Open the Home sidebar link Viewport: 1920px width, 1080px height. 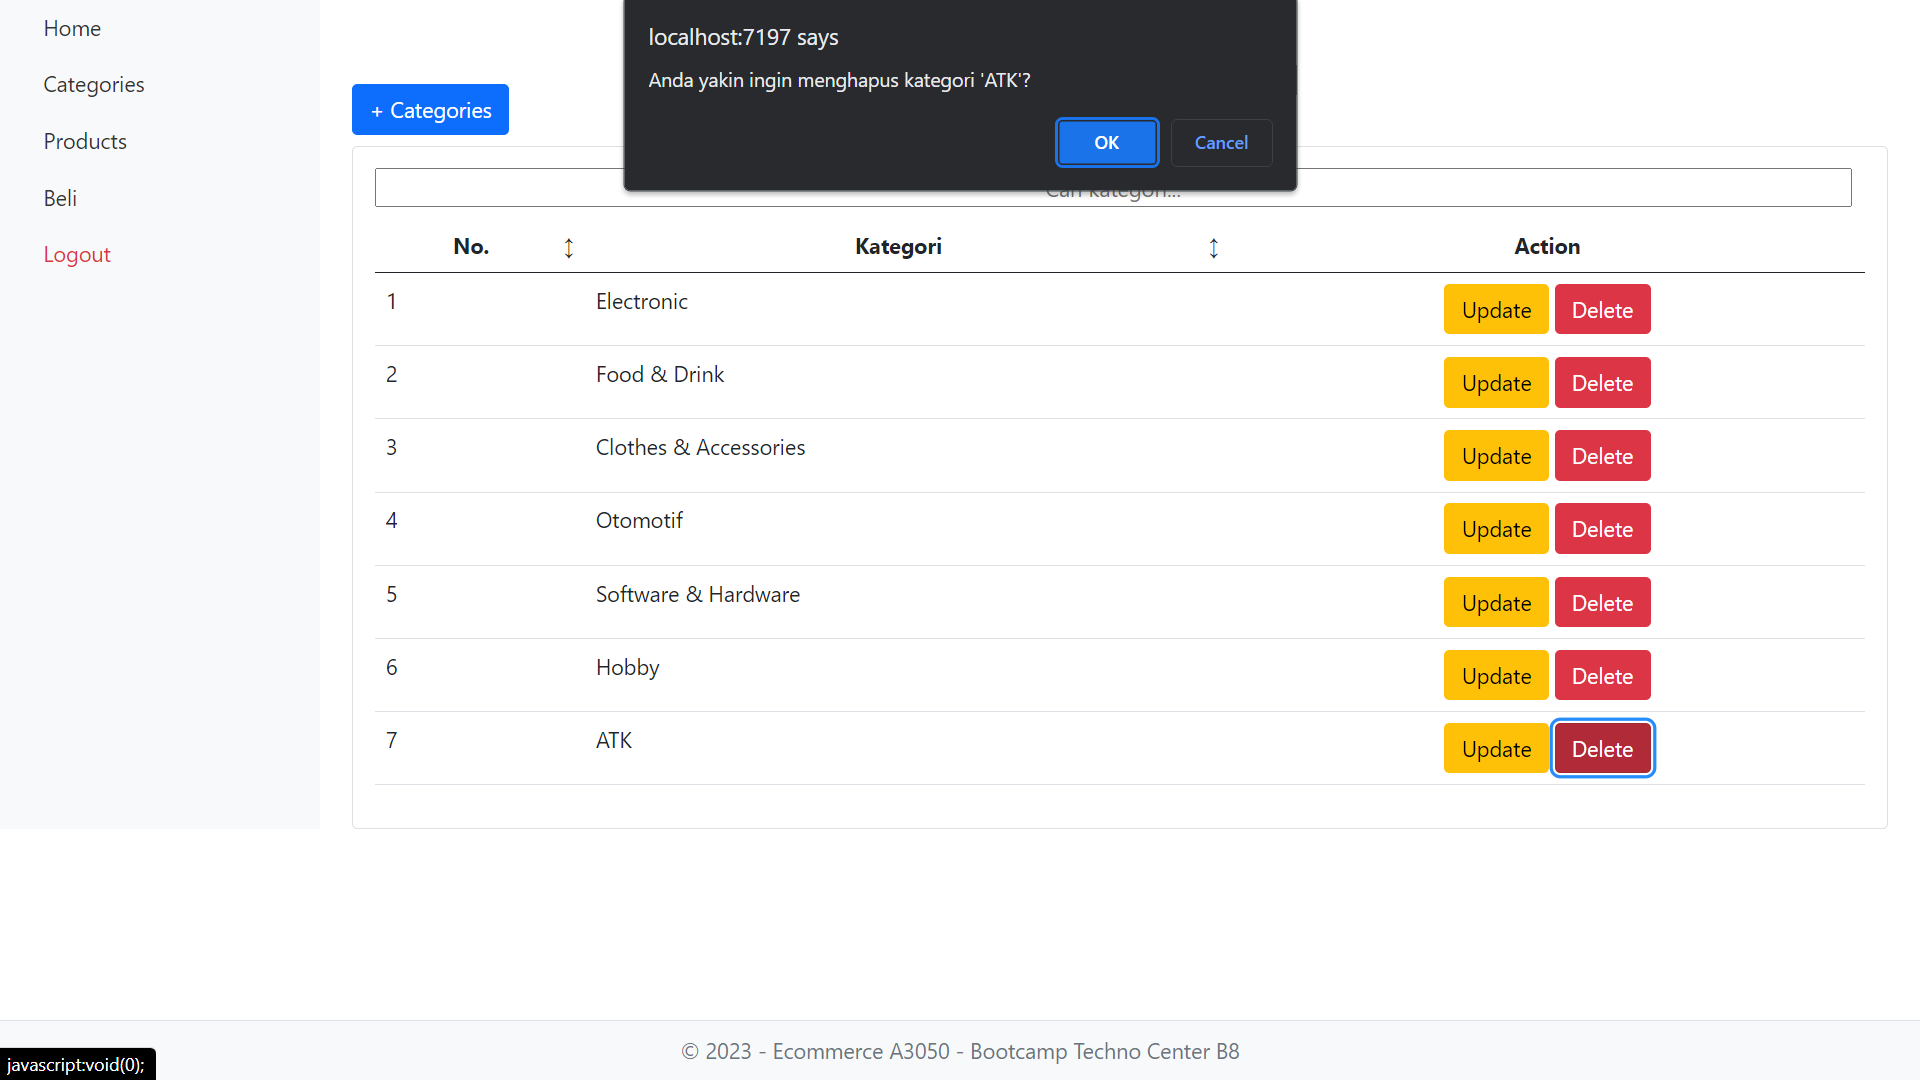[x=72, y=29]
